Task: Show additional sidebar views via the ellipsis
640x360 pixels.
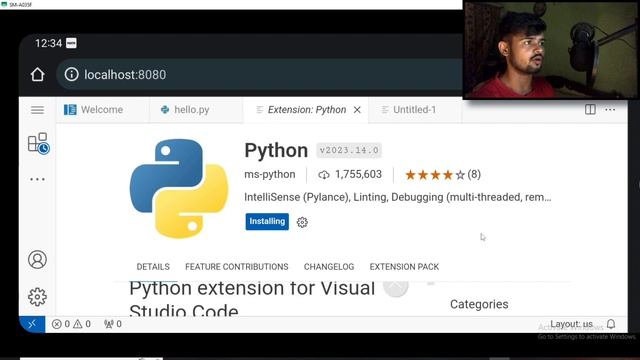Action: 37,179
